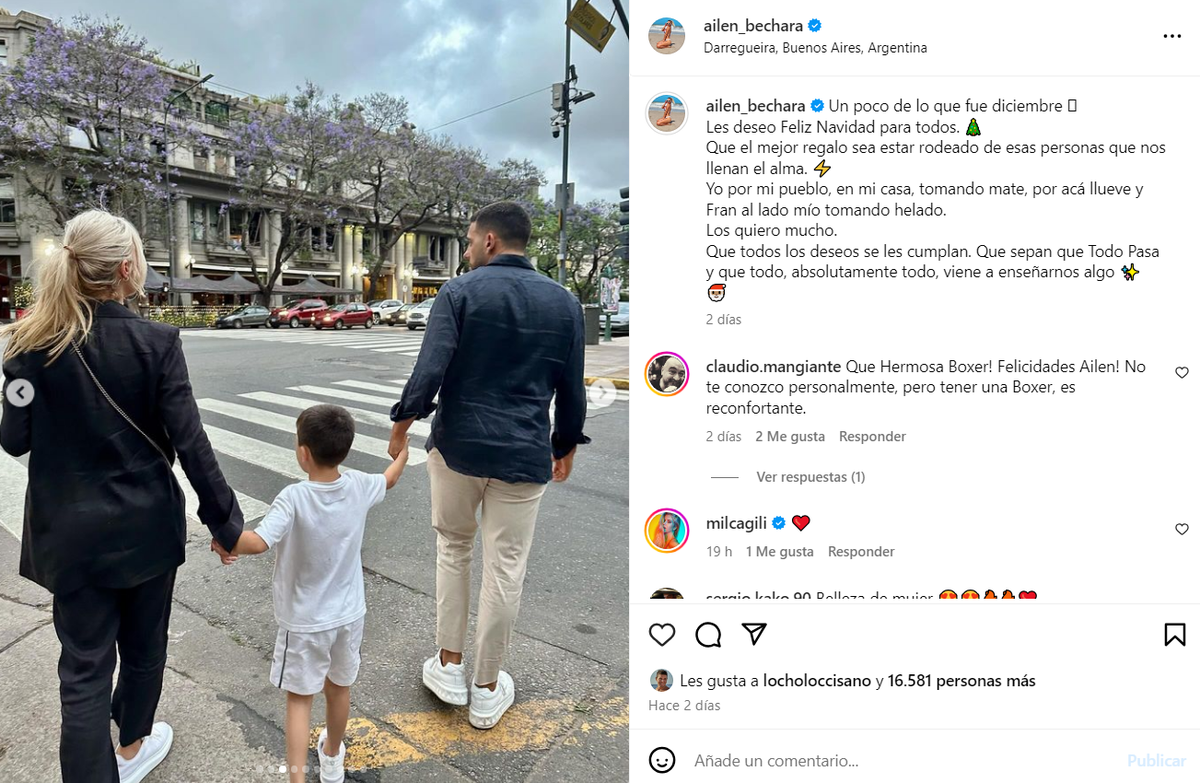
Task: Go to the previous photo arrow
Action: [x=20, y=393]
